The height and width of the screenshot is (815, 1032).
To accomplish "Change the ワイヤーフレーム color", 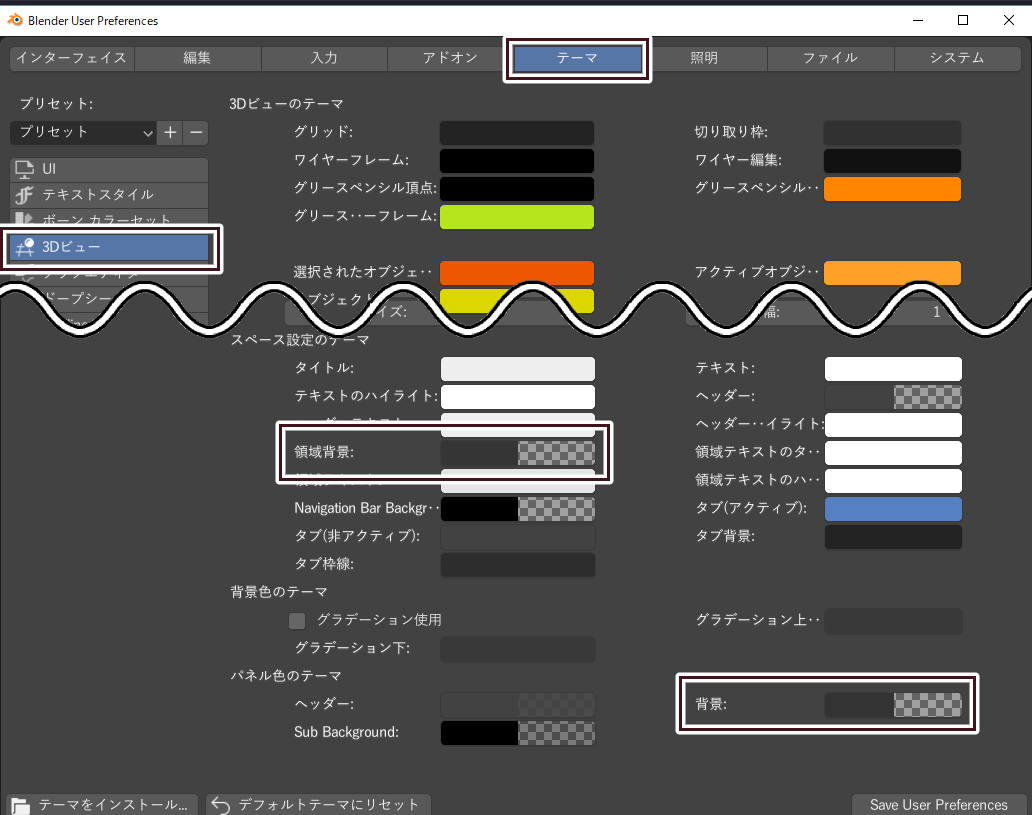I will [x=517, y=161].
